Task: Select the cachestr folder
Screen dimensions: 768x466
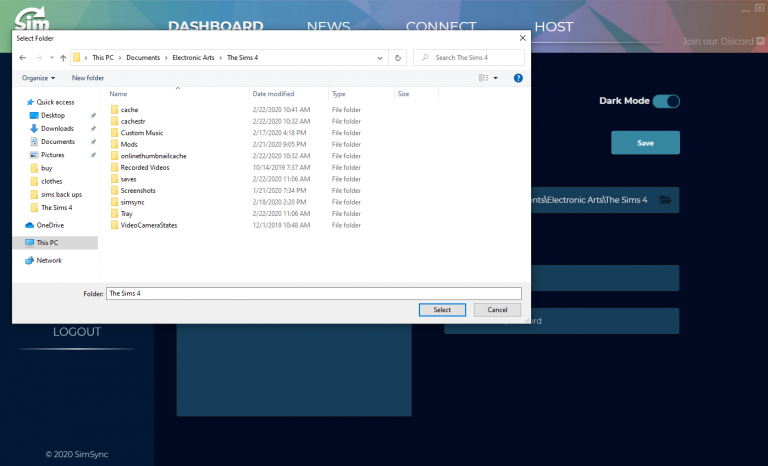Action: coord(133,121)
